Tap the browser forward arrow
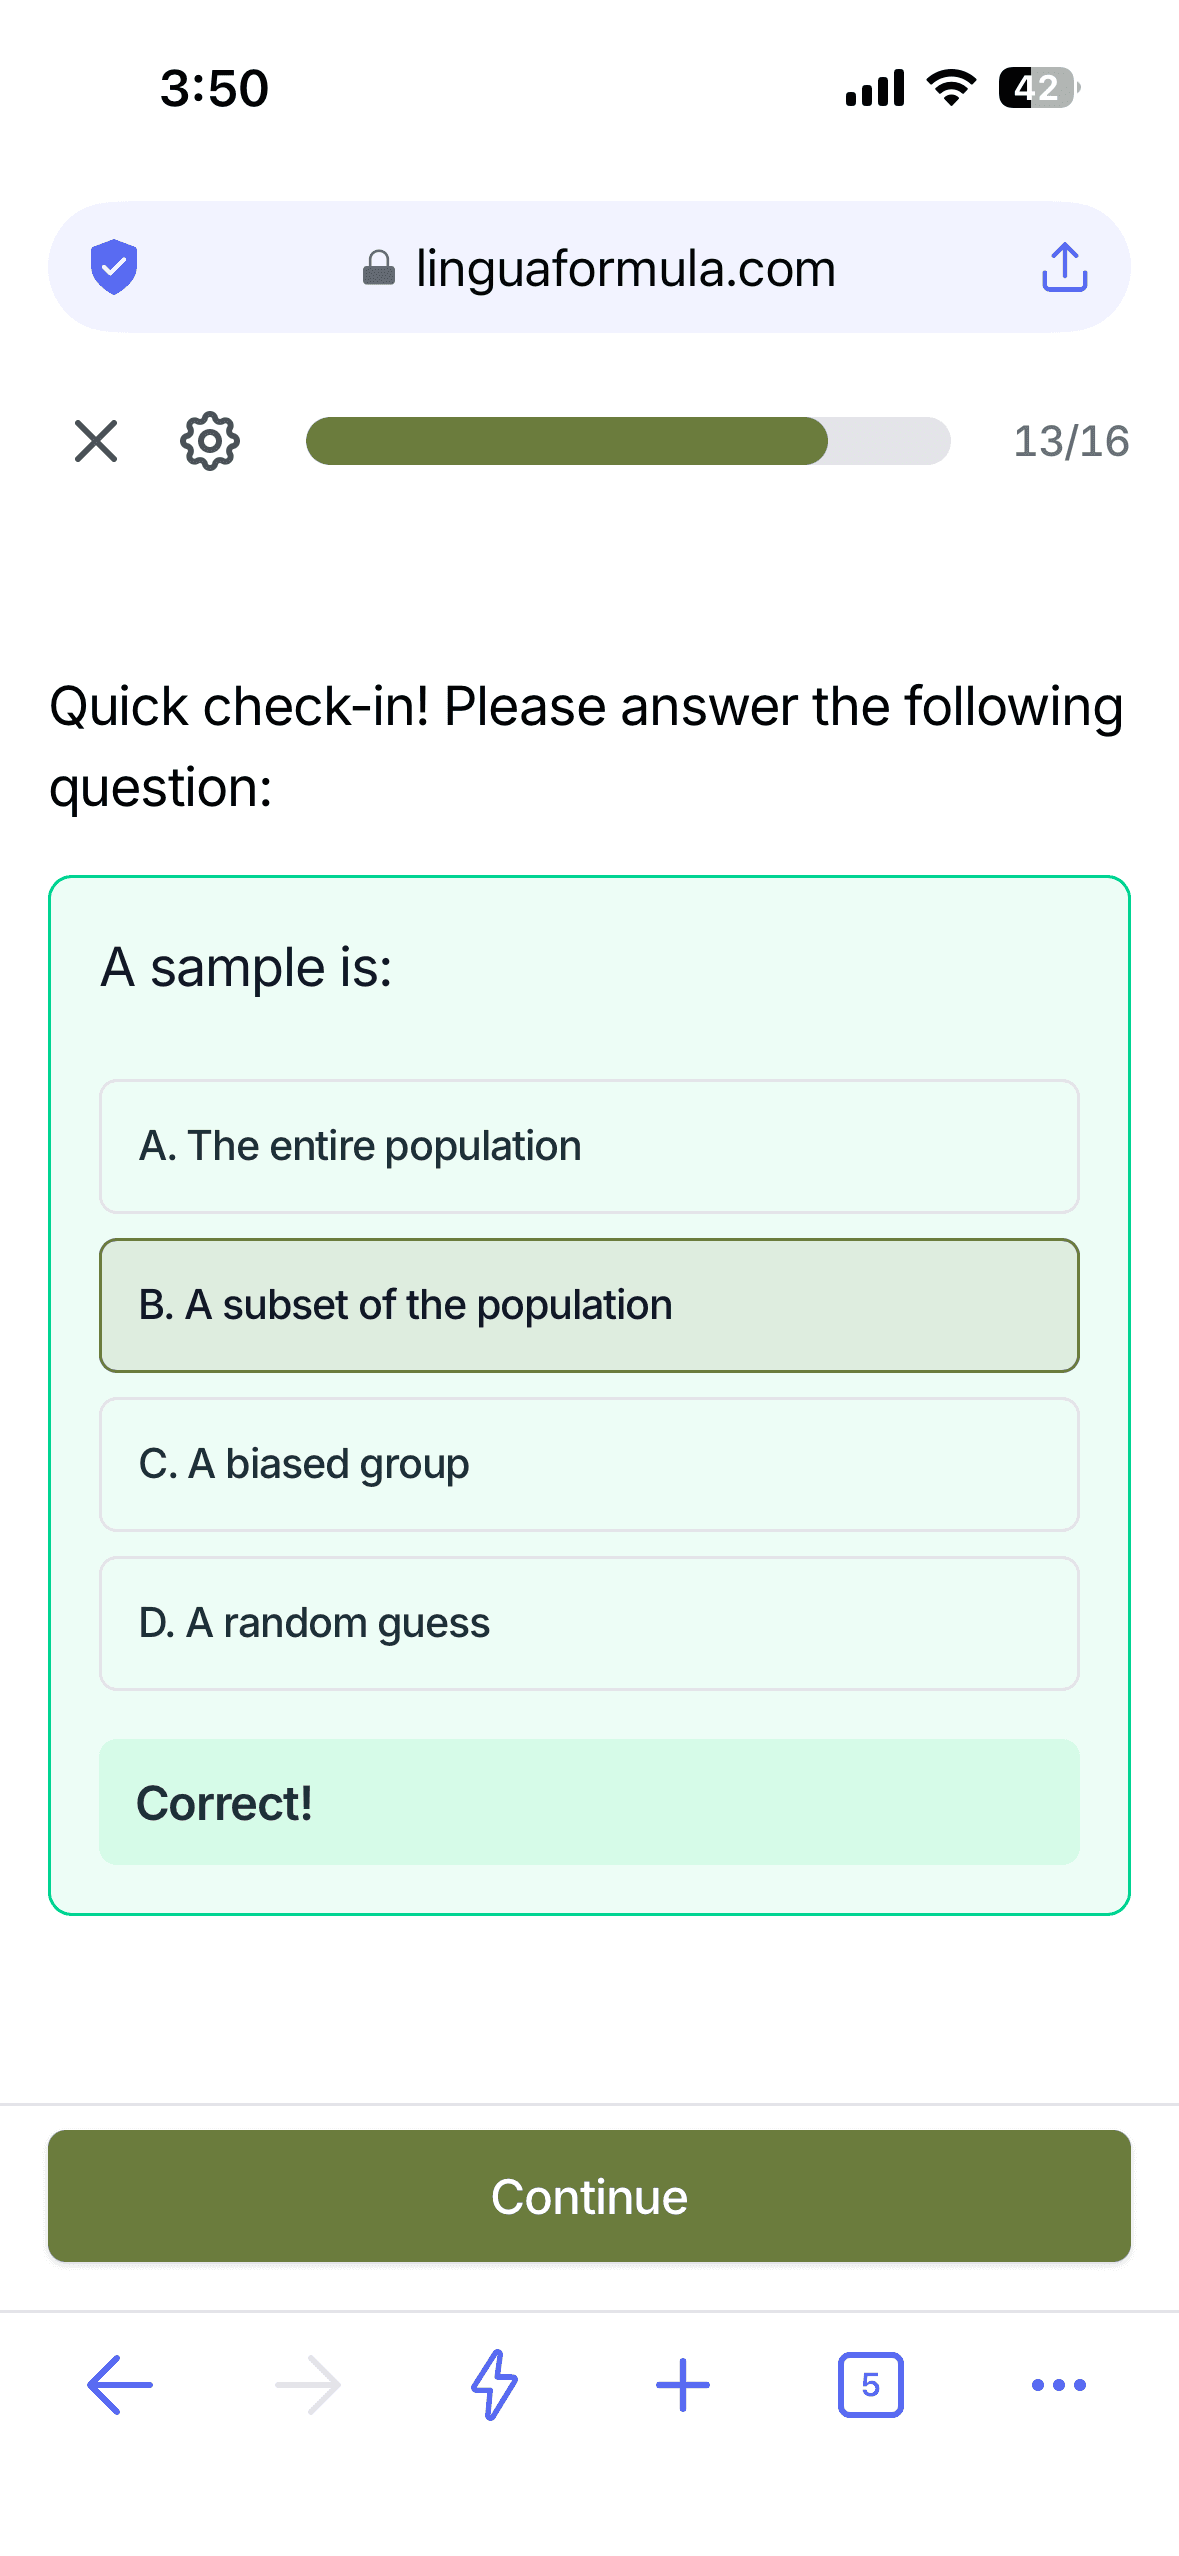This screenshot has height=2556, width=1179. (x=308, y=2385)
